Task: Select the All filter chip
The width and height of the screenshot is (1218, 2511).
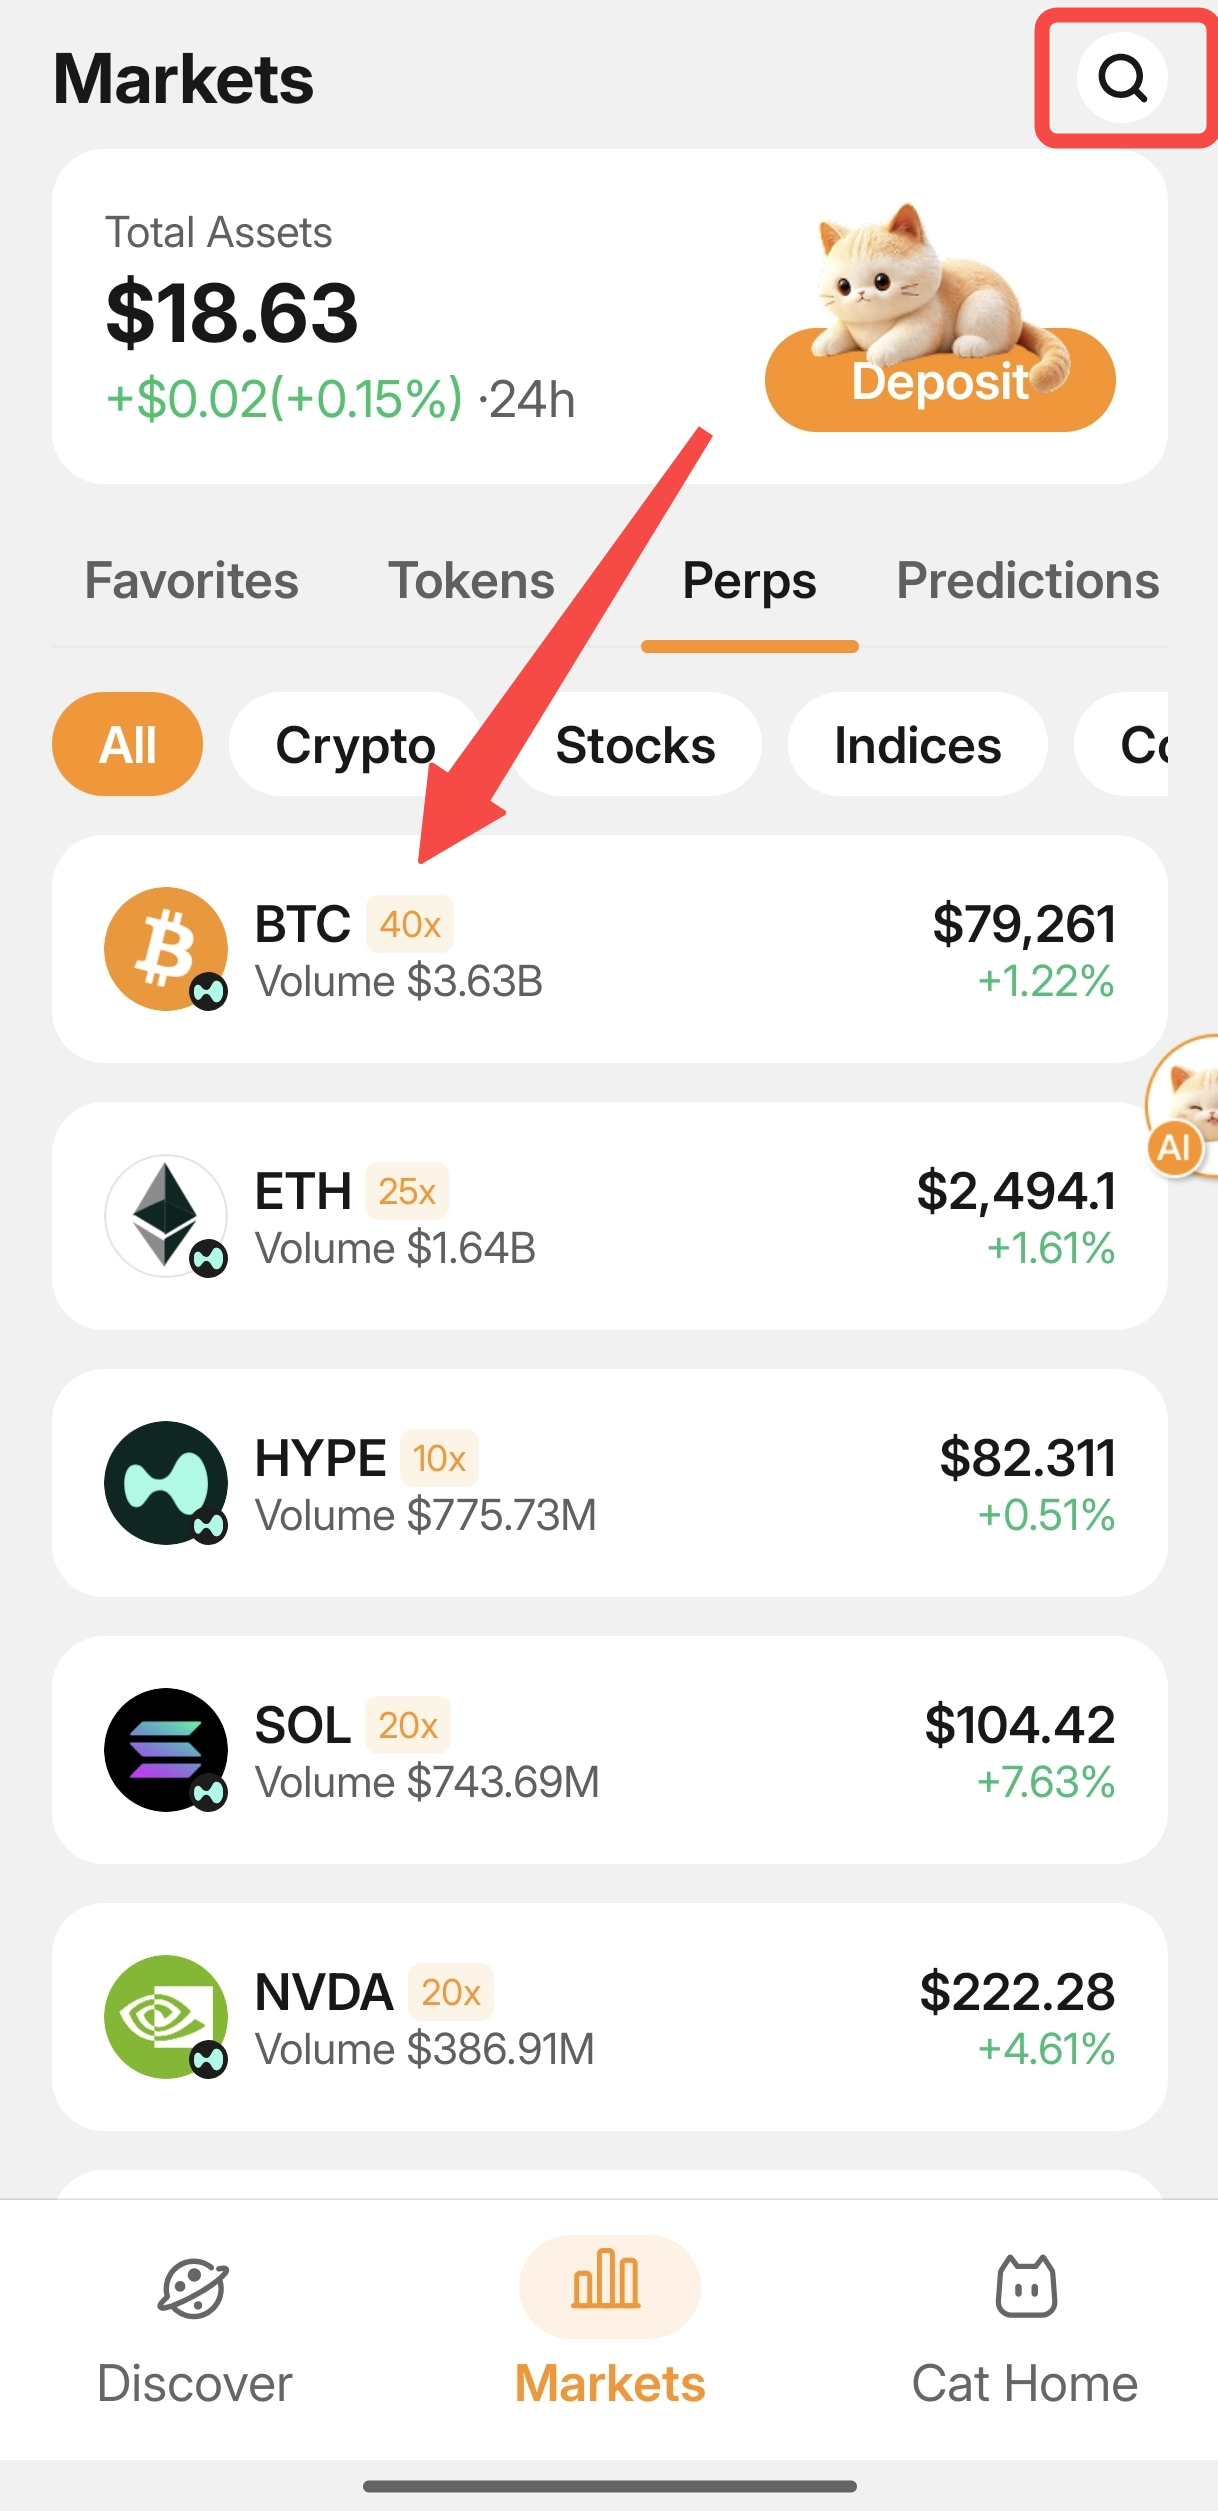Action: coord(127,744)
